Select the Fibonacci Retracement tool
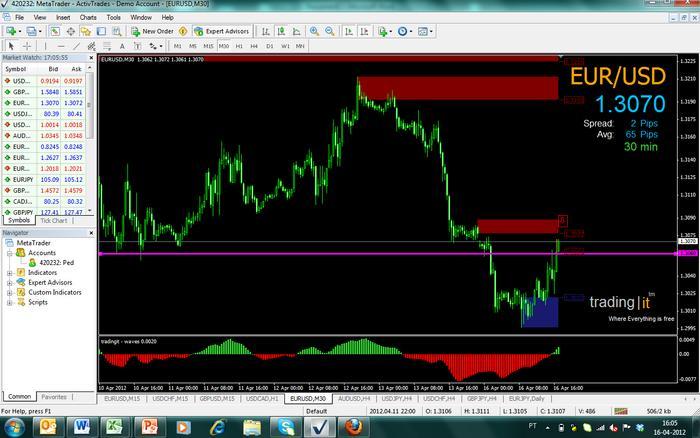 click(107, 46)
